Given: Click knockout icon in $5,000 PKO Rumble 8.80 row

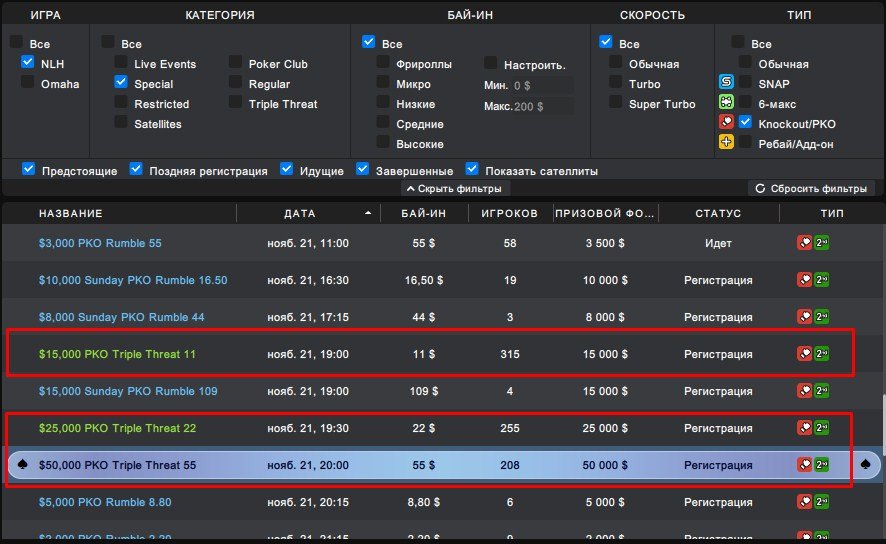Looking at the screenshot, I should click(803, 502).
